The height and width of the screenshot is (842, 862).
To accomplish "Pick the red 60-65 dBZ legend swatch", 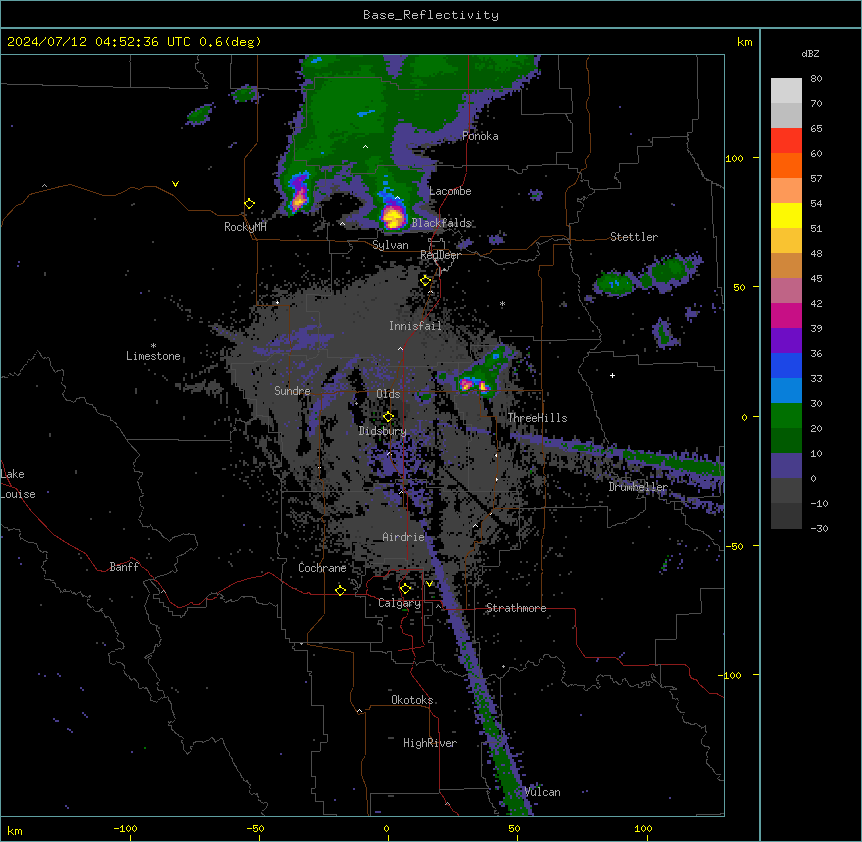I will [786, 141].
